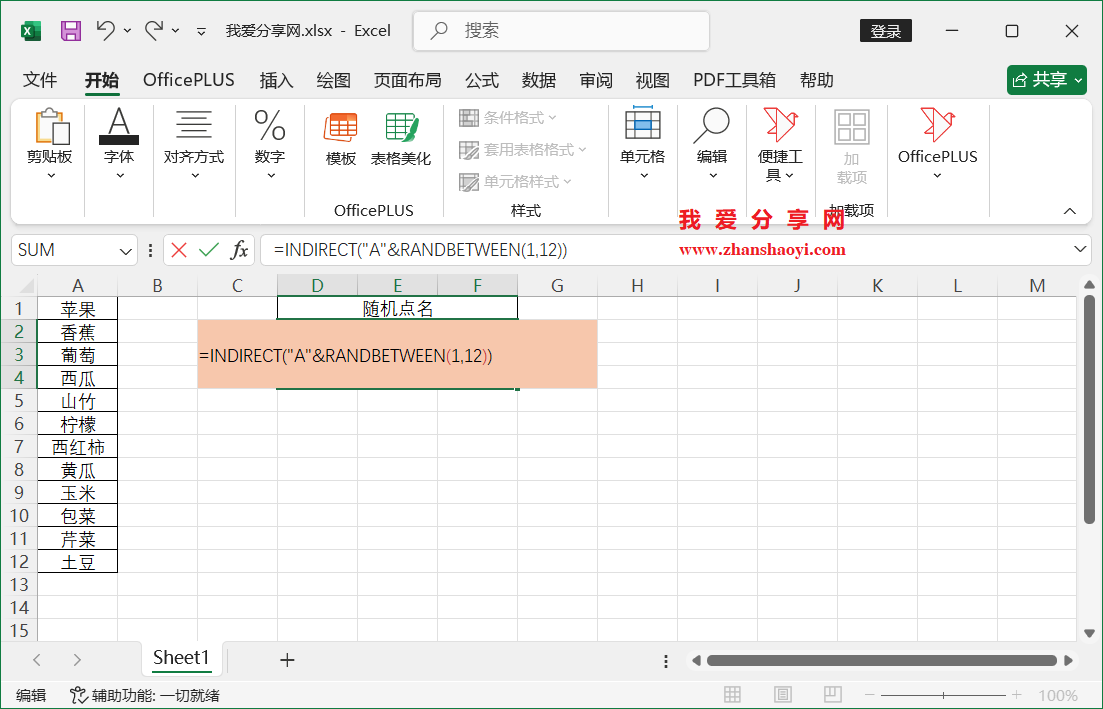Open the OfficePLUS ribbon button at right

click(x=937, y=143)
